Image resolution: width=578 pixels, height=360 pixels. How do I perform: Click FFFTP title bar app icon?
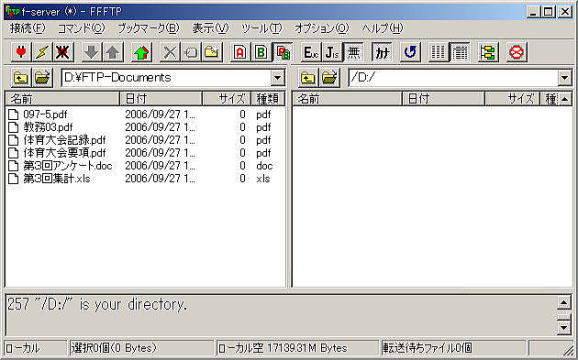[12, 11]
